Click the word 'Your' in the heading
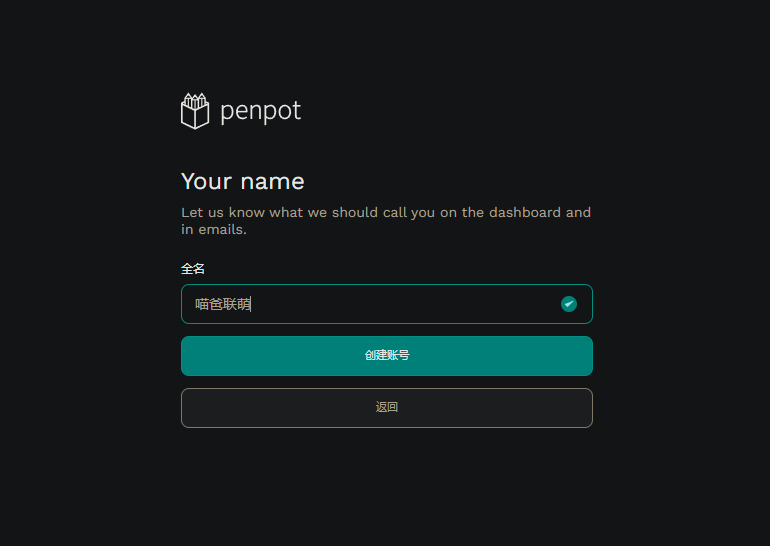The height and width of the screenshot is (546, 770). 206,181
